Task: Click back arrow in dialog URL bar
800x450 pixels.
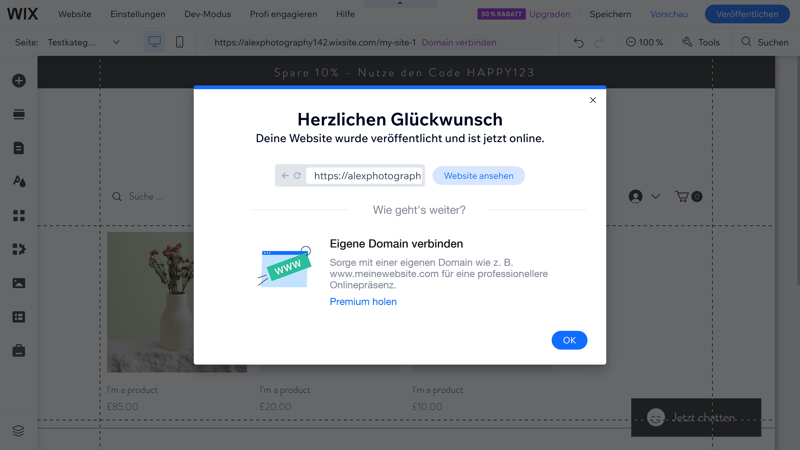Action: tap(285, 176)
